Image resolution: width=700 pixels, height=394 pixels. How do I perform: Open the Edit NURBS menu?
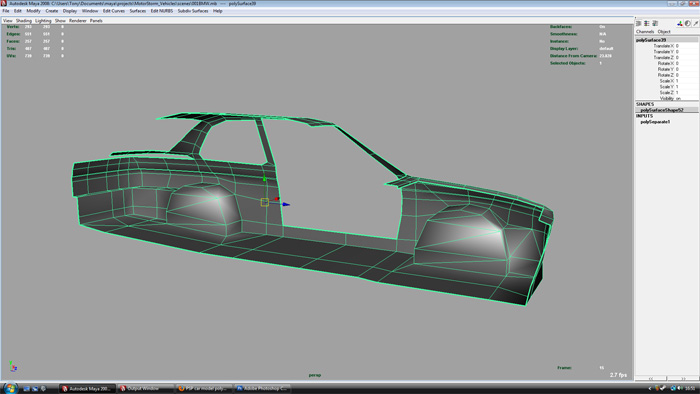[162, 11]
